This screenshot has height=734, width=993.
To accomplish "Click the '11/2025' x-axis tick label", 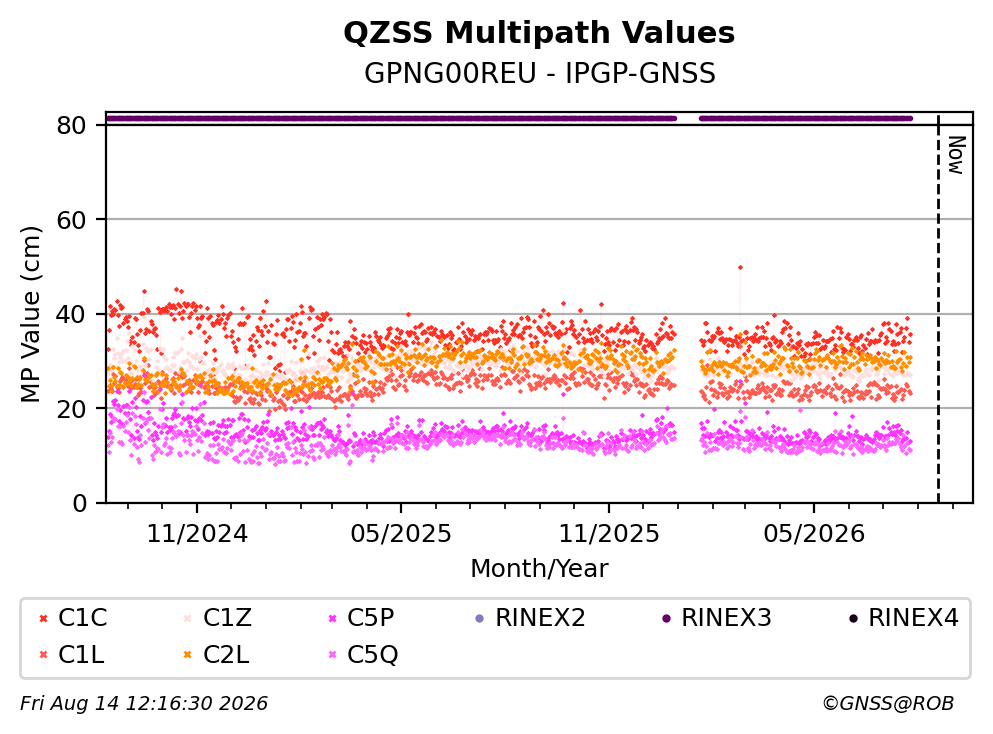I will point(609,534).
